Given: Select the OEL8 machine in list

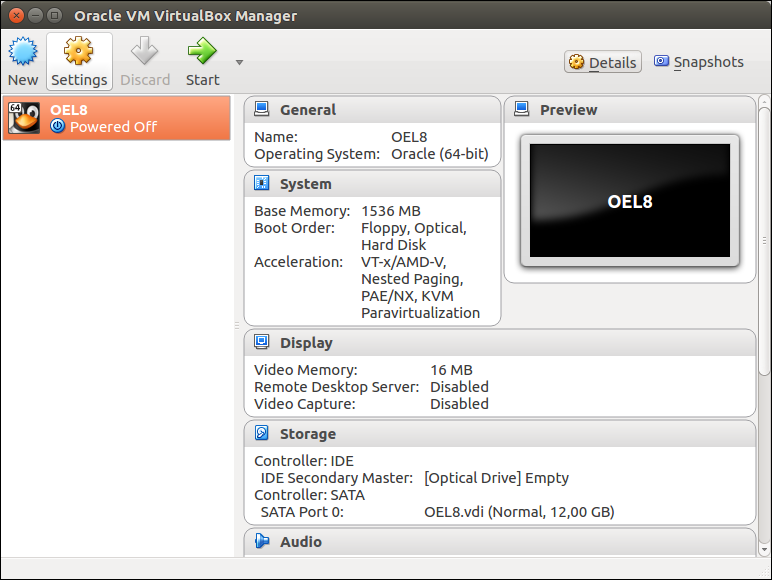Looking at the screenshot, I should pos(117,118).
